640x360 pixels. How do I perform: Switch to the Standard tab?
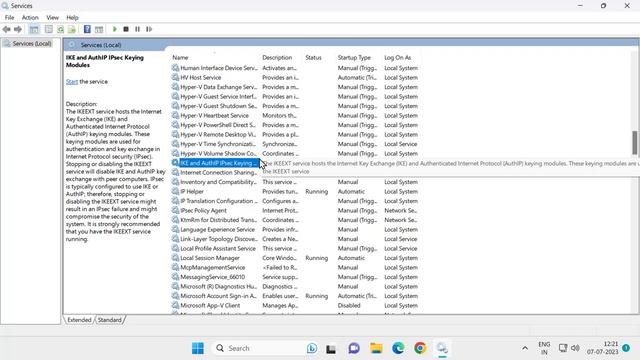(109, 320)
